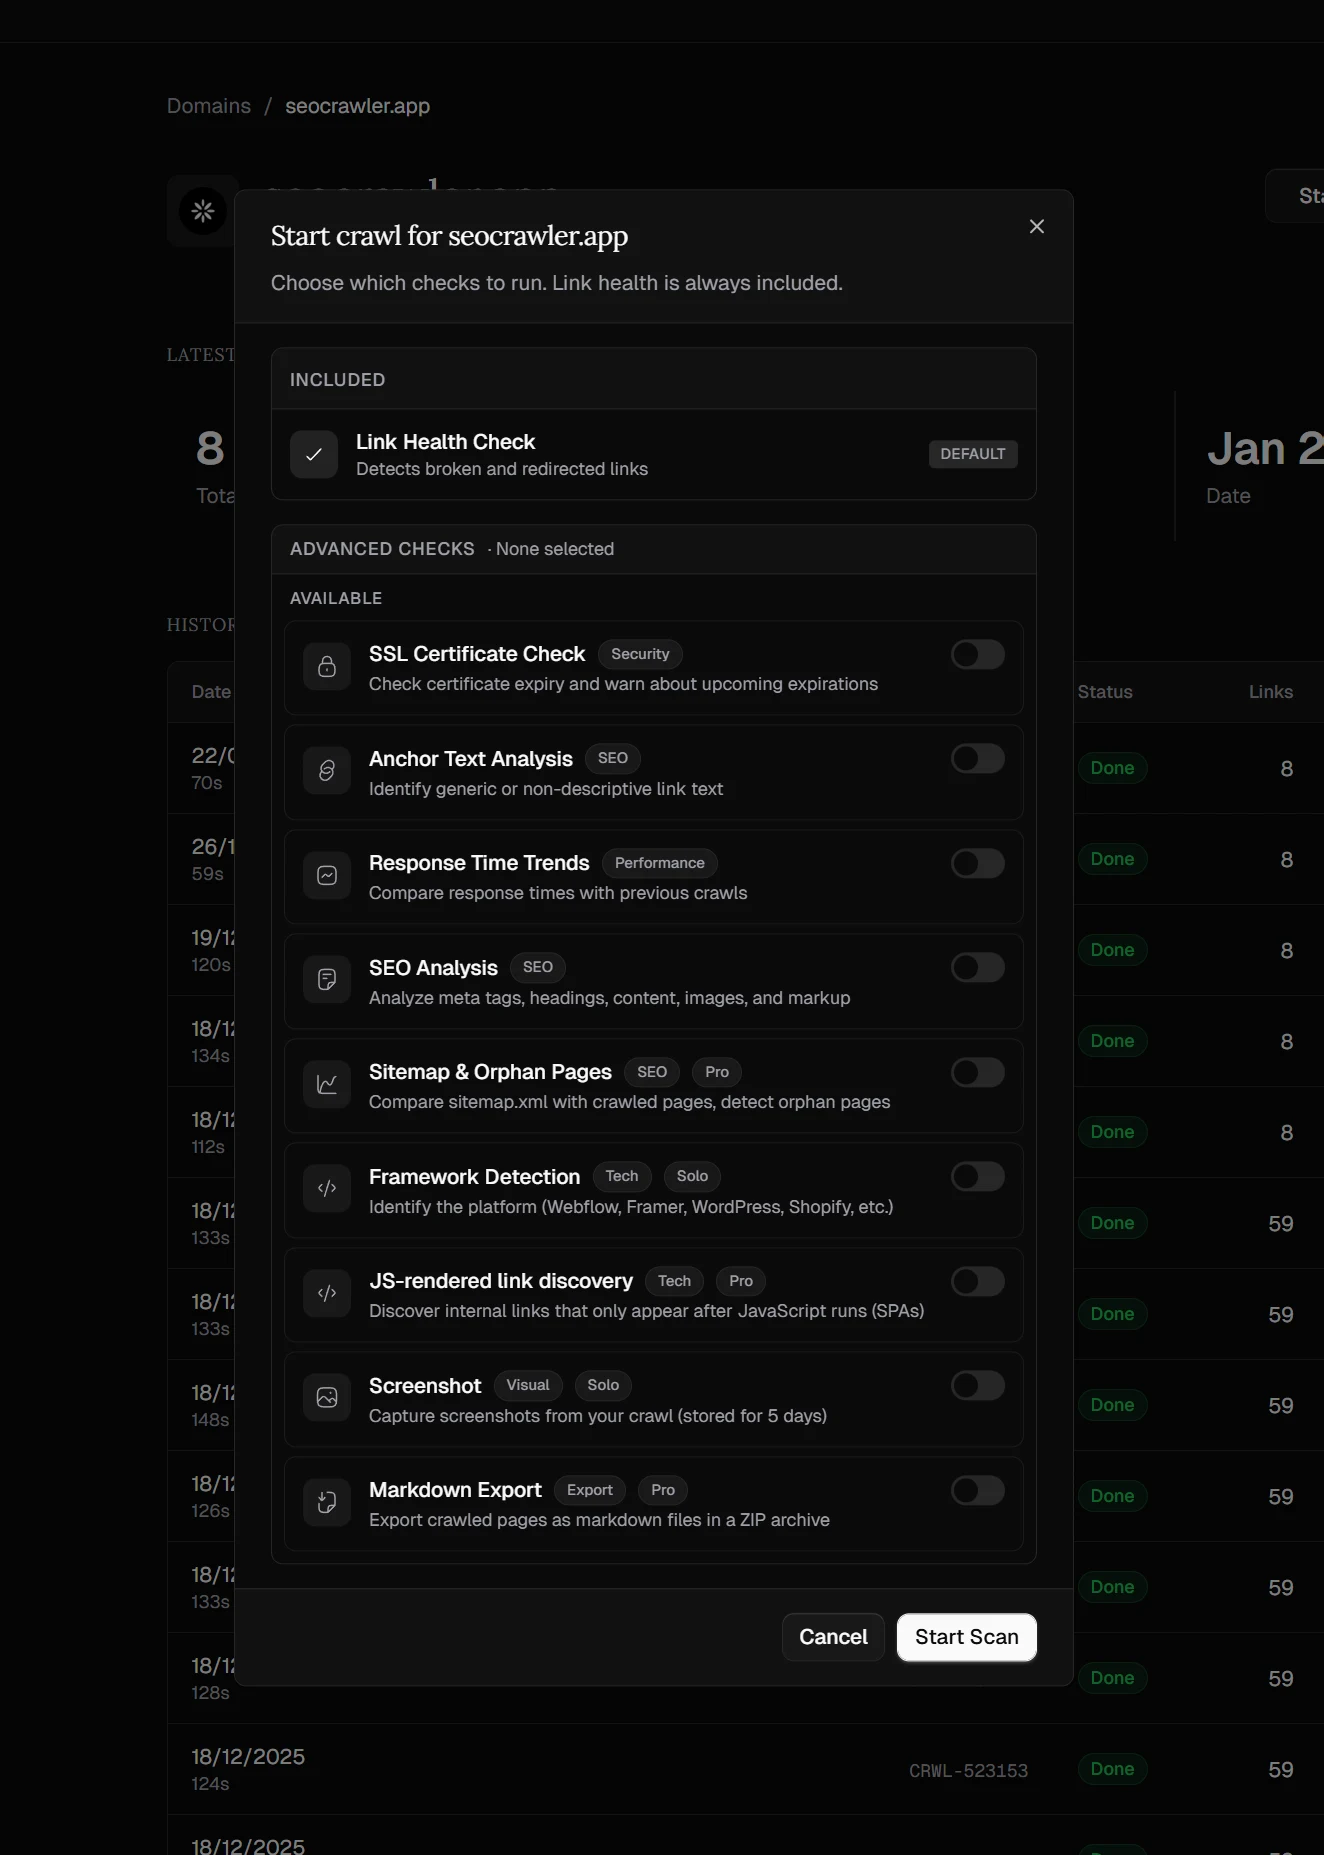This screenshot has height=1855, width=1324.
Task: Switch on SEO Analysis check
Action: (x=978, y=968)
